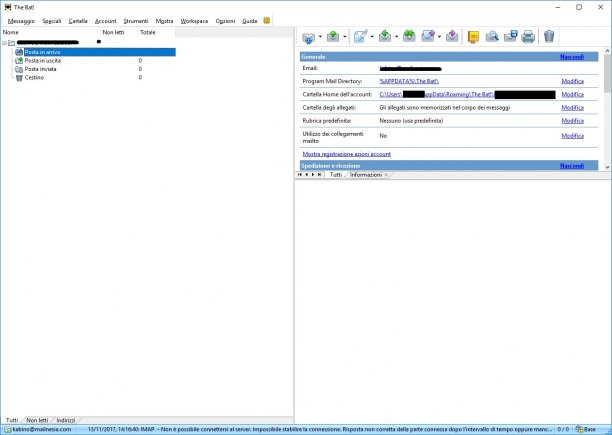Open the Reply dropdown arrow
Screen dimensions: 612x435
tap(397, 37)
